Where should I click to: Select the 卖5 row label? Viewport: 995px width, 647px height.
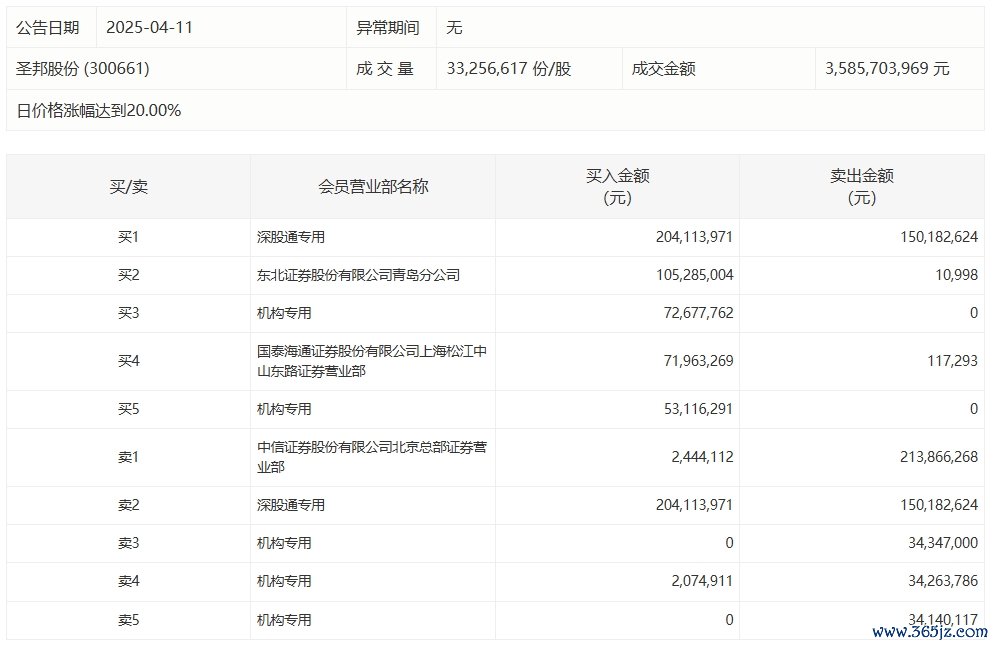click(x=128, y=620)
